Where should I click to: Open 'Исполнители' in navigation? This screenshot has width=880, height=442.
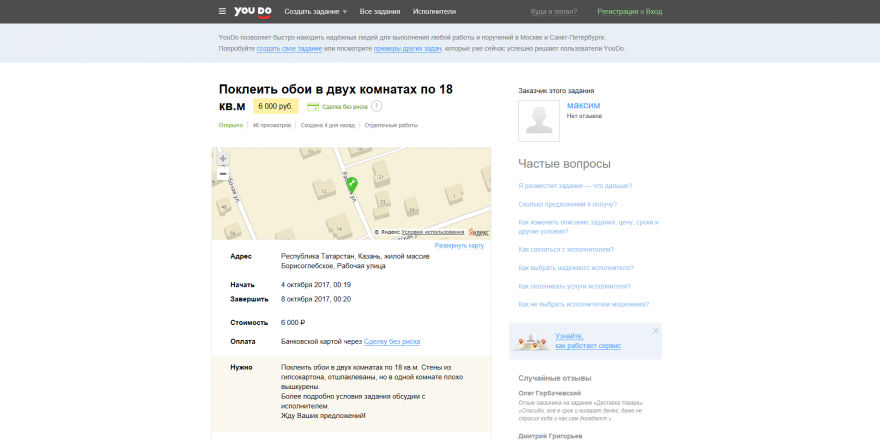click(x=434, y=11)
